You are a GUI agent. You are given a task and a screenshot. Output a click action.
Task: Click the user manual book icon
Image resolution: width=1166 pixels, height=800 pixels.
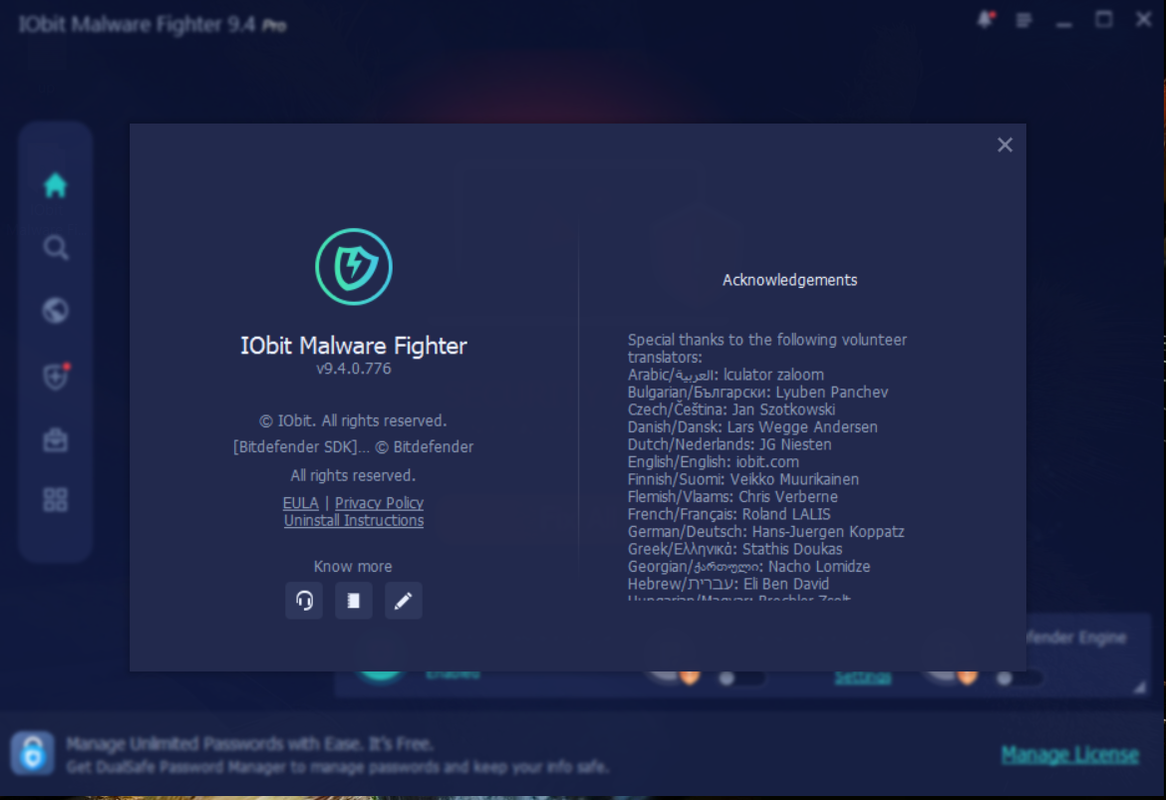coord(353,600)
